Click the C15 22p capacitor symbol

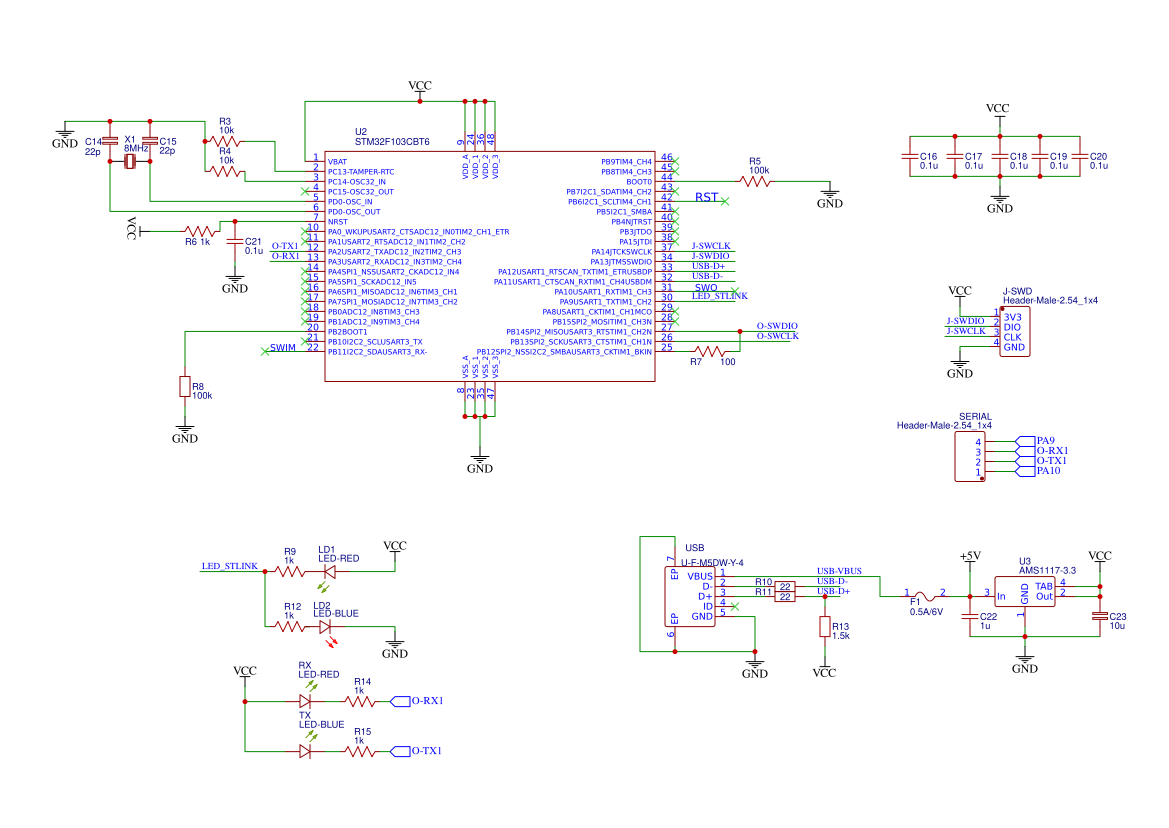[150, 141]
